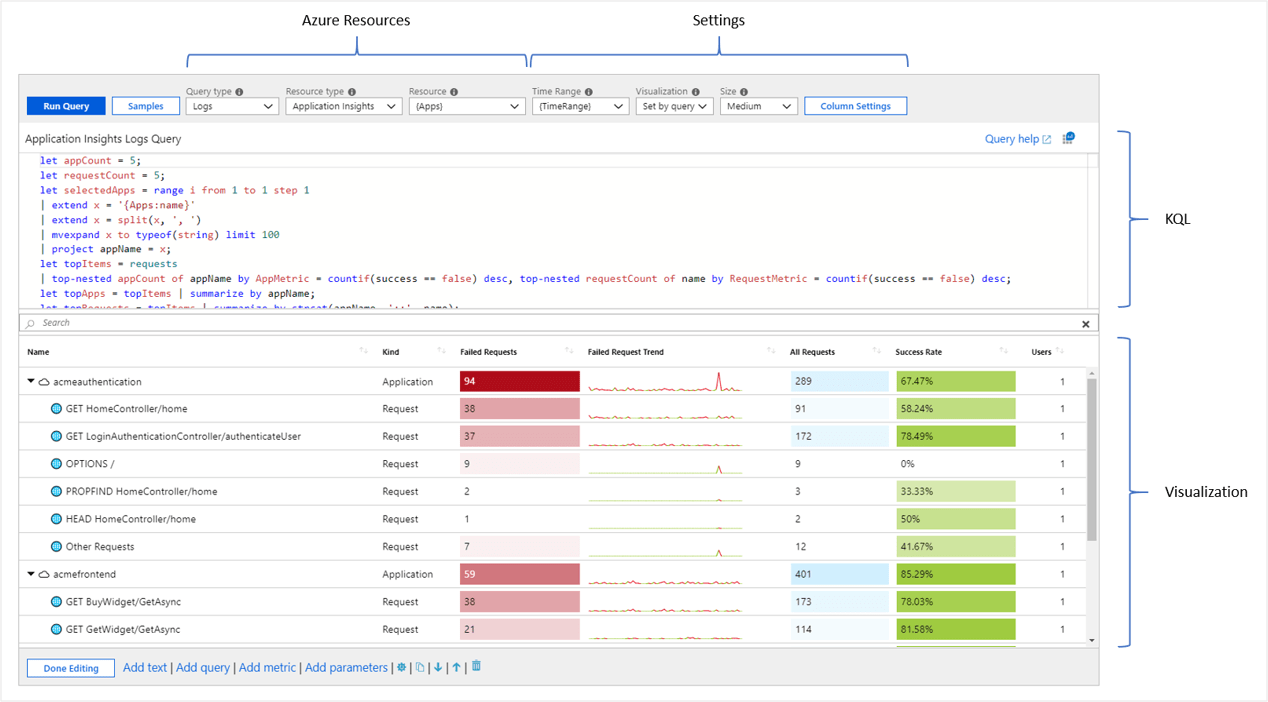Move the query up with the up-arrow icon
Viewport: 1268px width, 702px height.
pyautogui.click(x=456, y=667)
